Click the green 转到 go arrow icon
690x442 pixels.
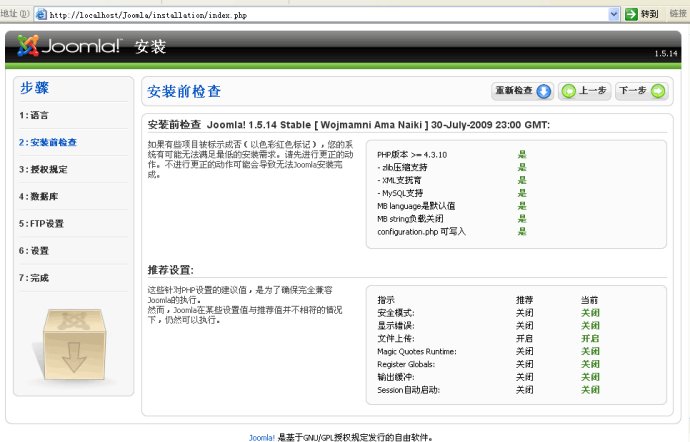[x=631, y=14]
